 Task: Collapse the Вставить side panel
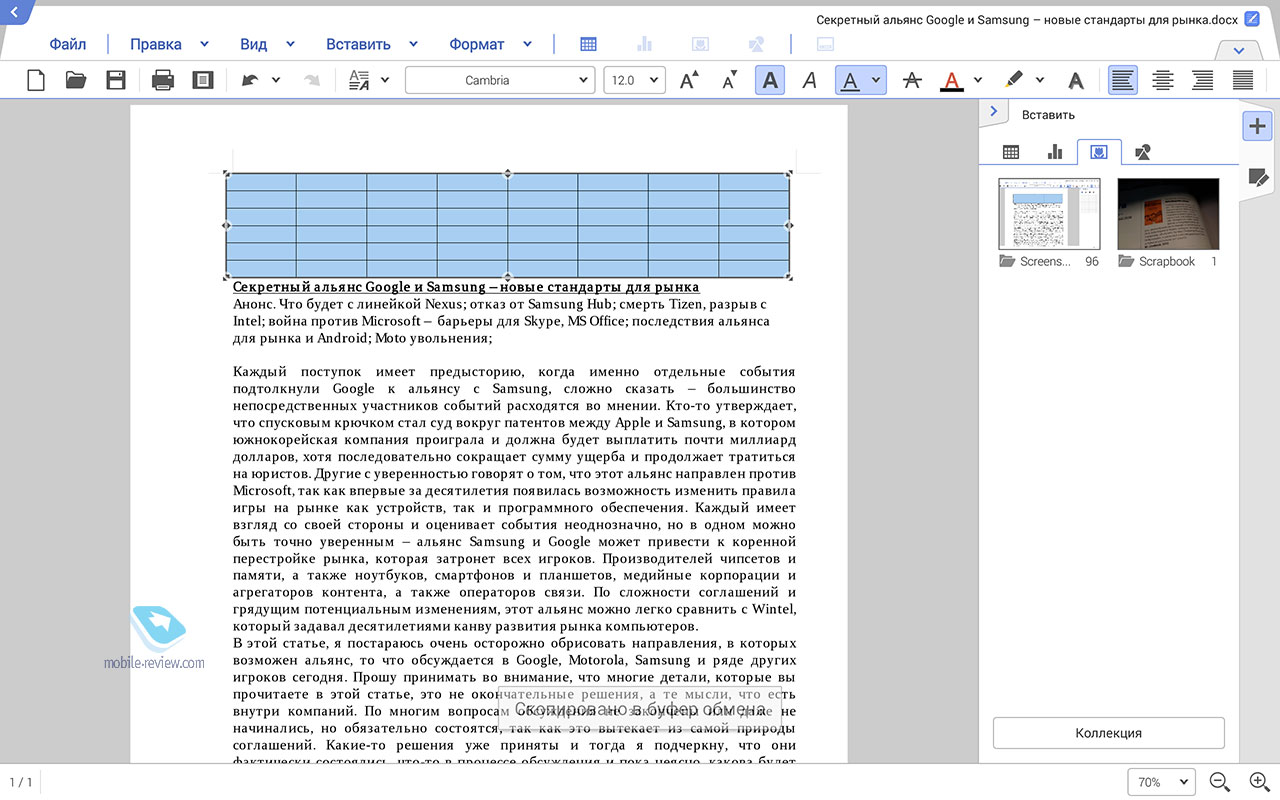coord(993,112)
